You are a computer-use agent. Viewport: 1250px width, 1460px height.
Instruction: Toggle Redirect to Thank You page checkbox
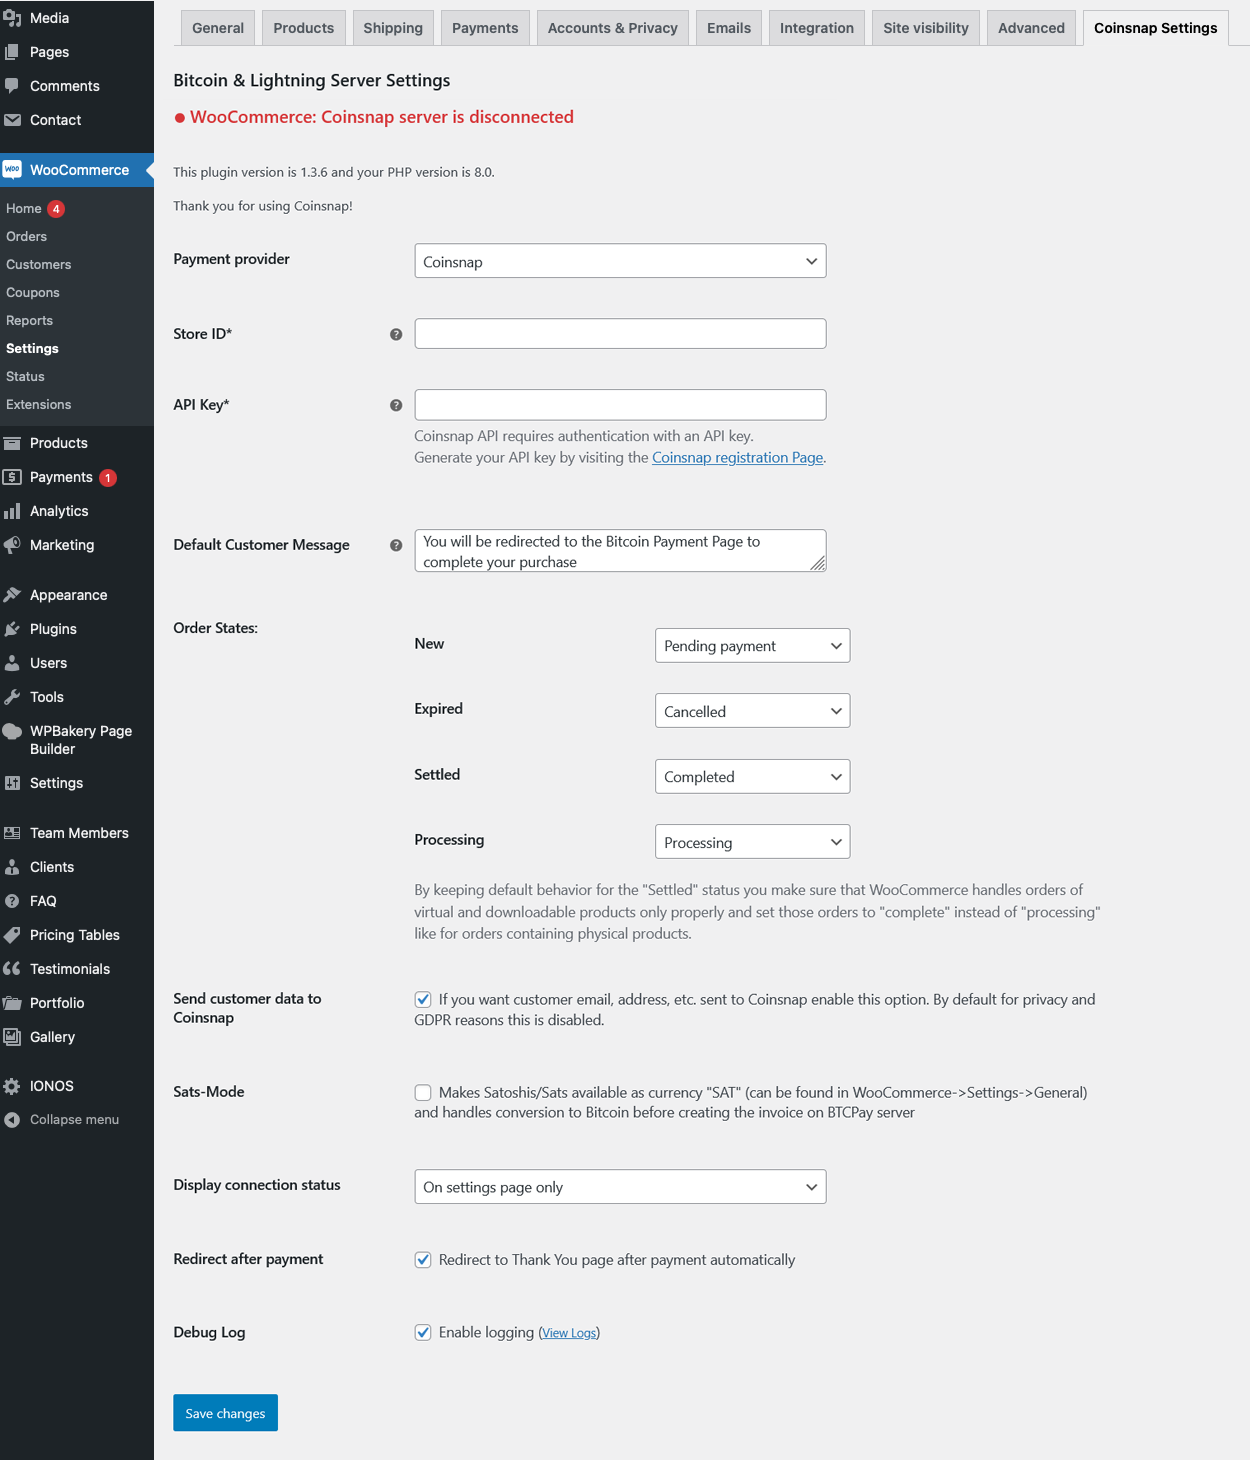[423, 1259]
